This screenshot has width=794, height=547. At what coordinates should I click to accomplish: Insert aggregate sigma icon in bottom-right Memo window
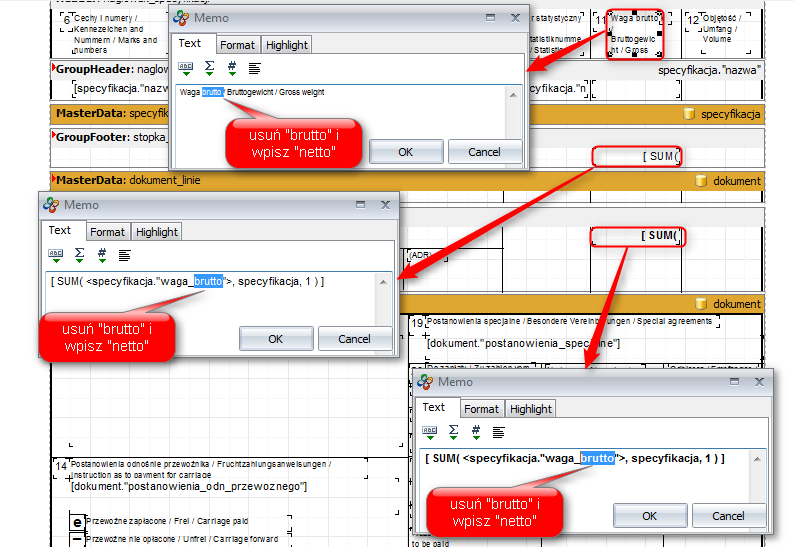point(453,432)
